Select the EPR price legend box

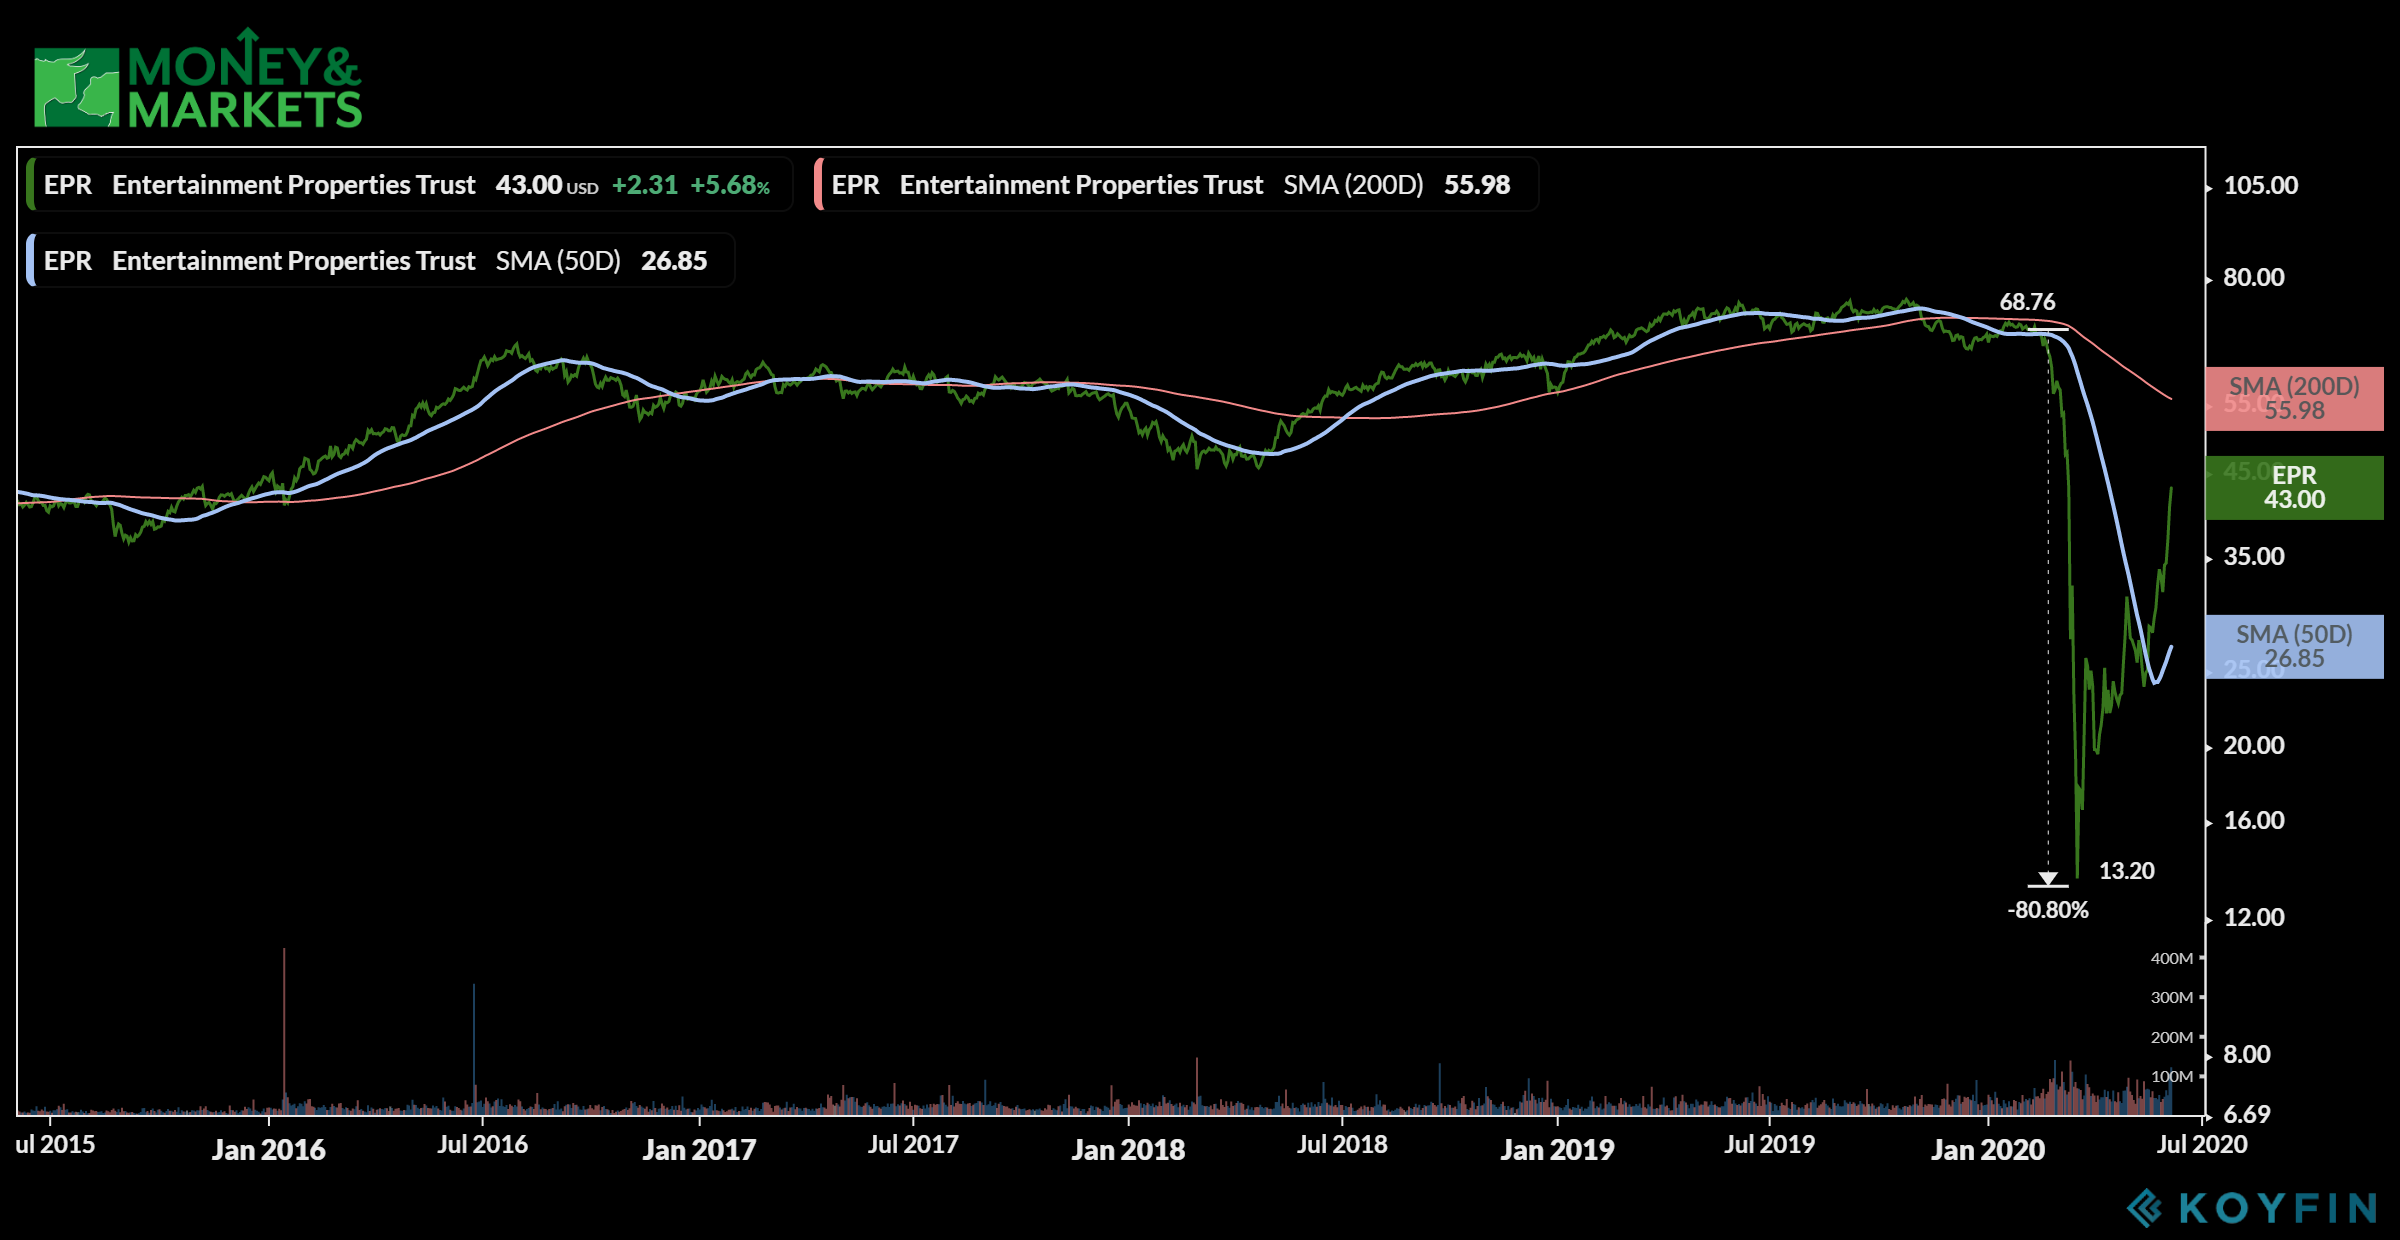[x=409, y=184]
